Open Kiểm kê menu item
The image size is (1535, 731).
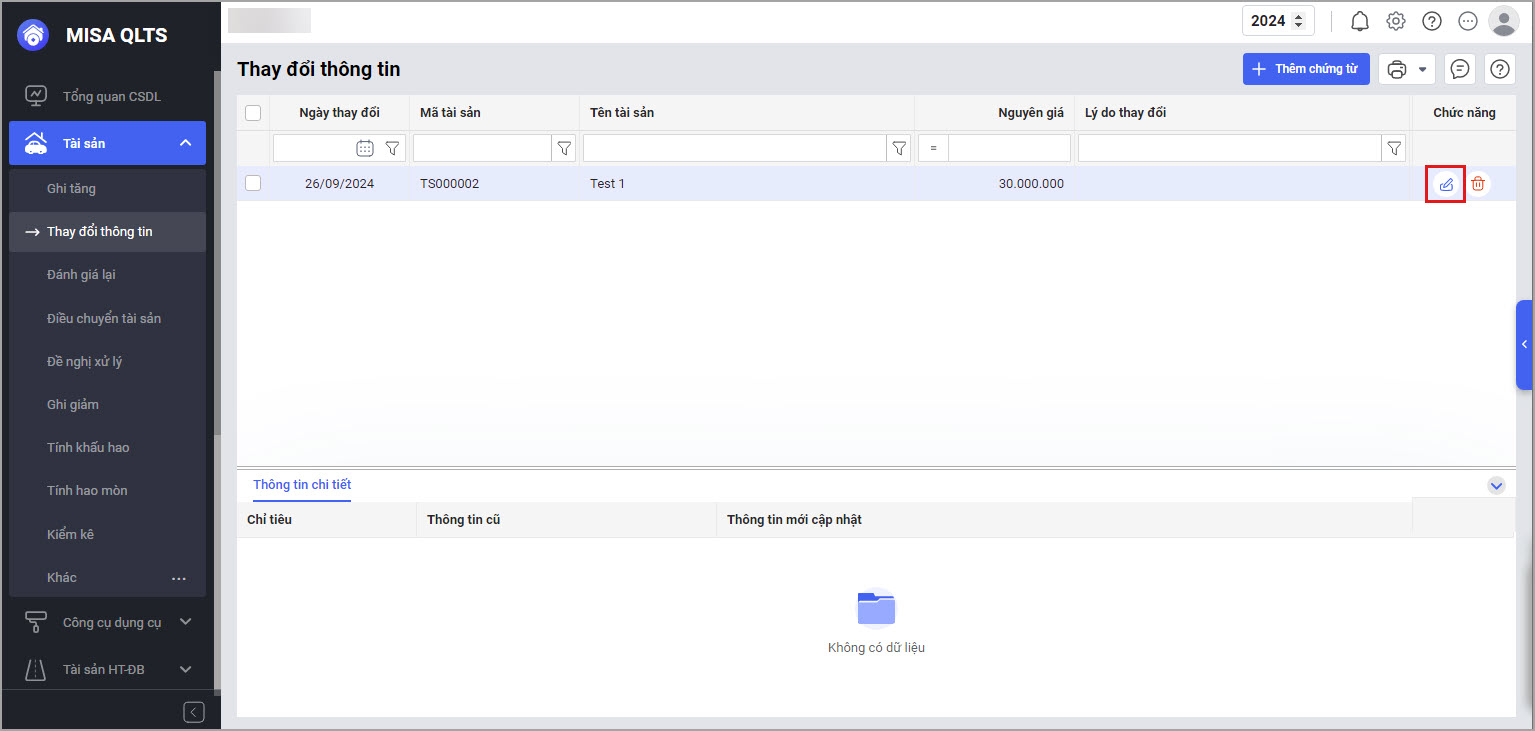(x=70, y=534)
